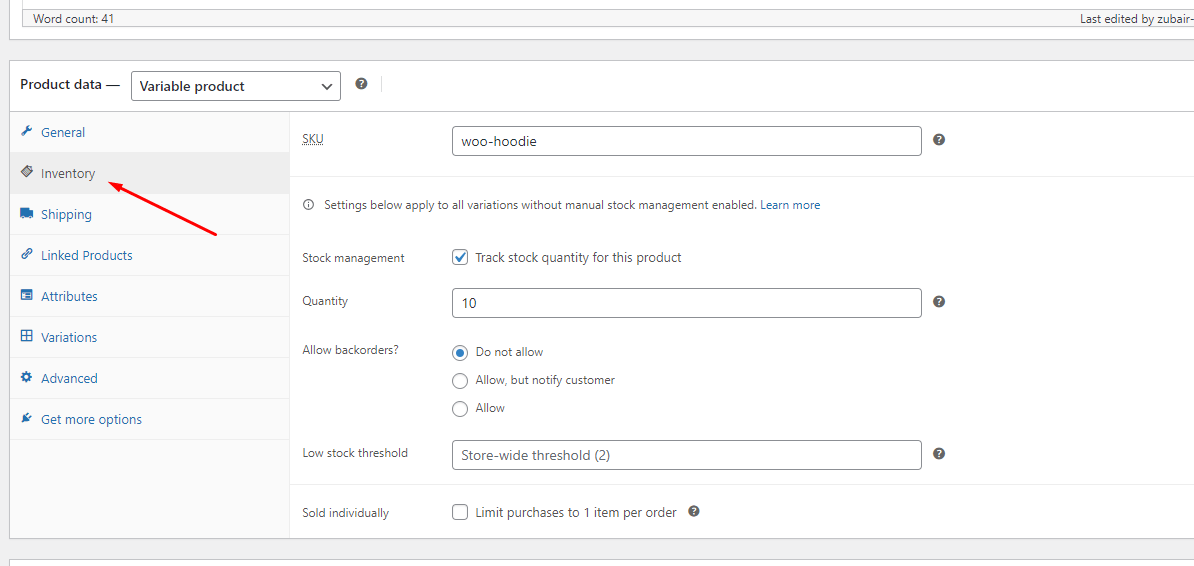Click the SKU text field
The height and width of the screenshot is (566, 1194).
[686, 141]
